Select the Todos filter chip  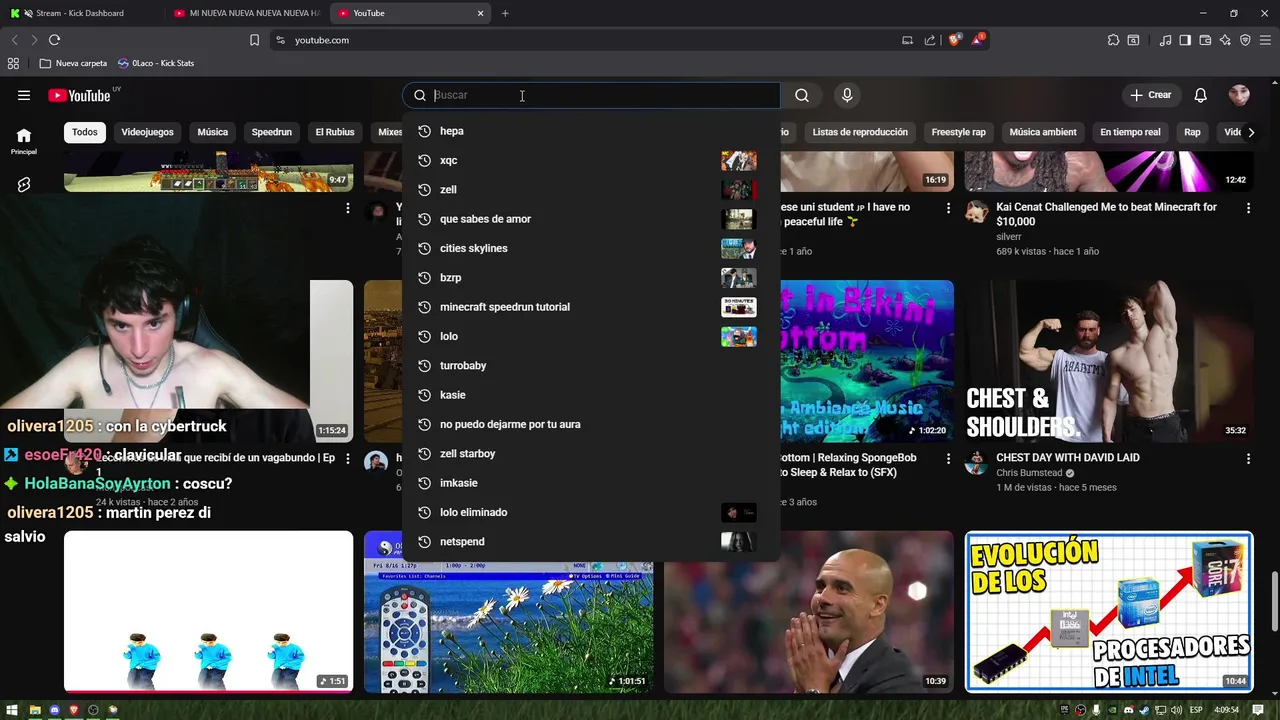[85, 132]
